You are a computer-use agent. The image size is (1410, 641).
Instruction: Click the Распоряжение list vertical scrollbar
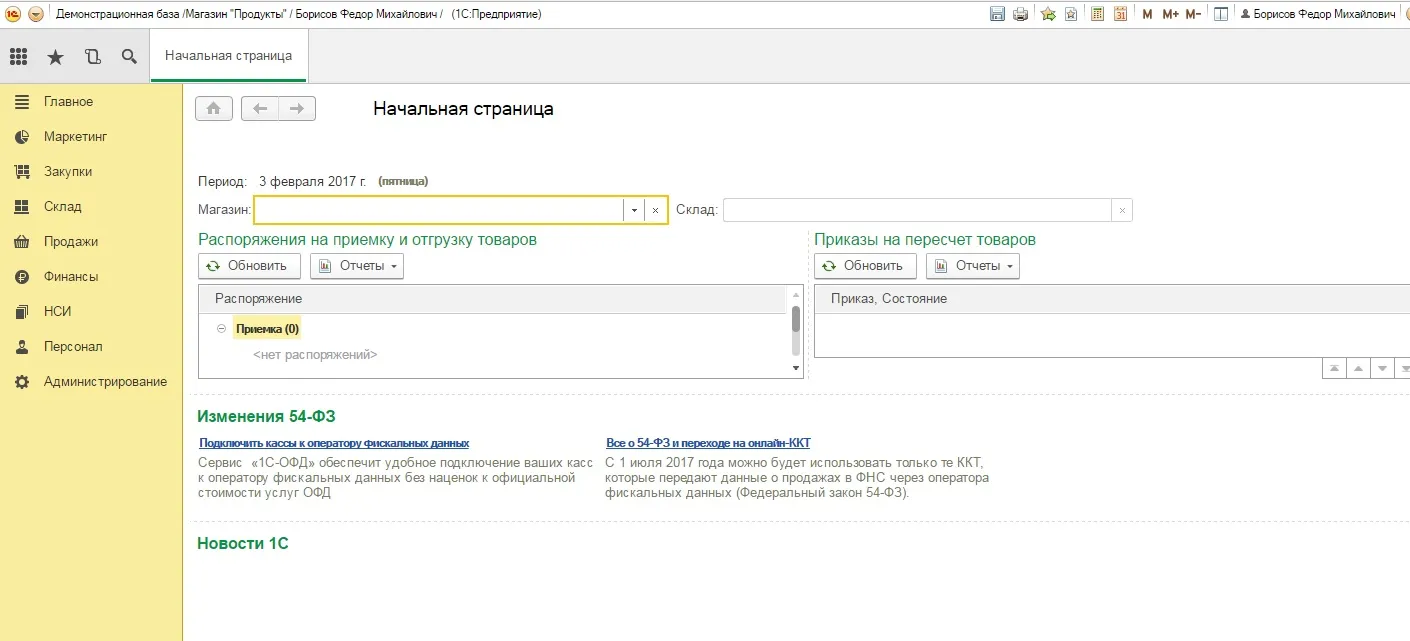pyautogui.click(x=796, y=320)
